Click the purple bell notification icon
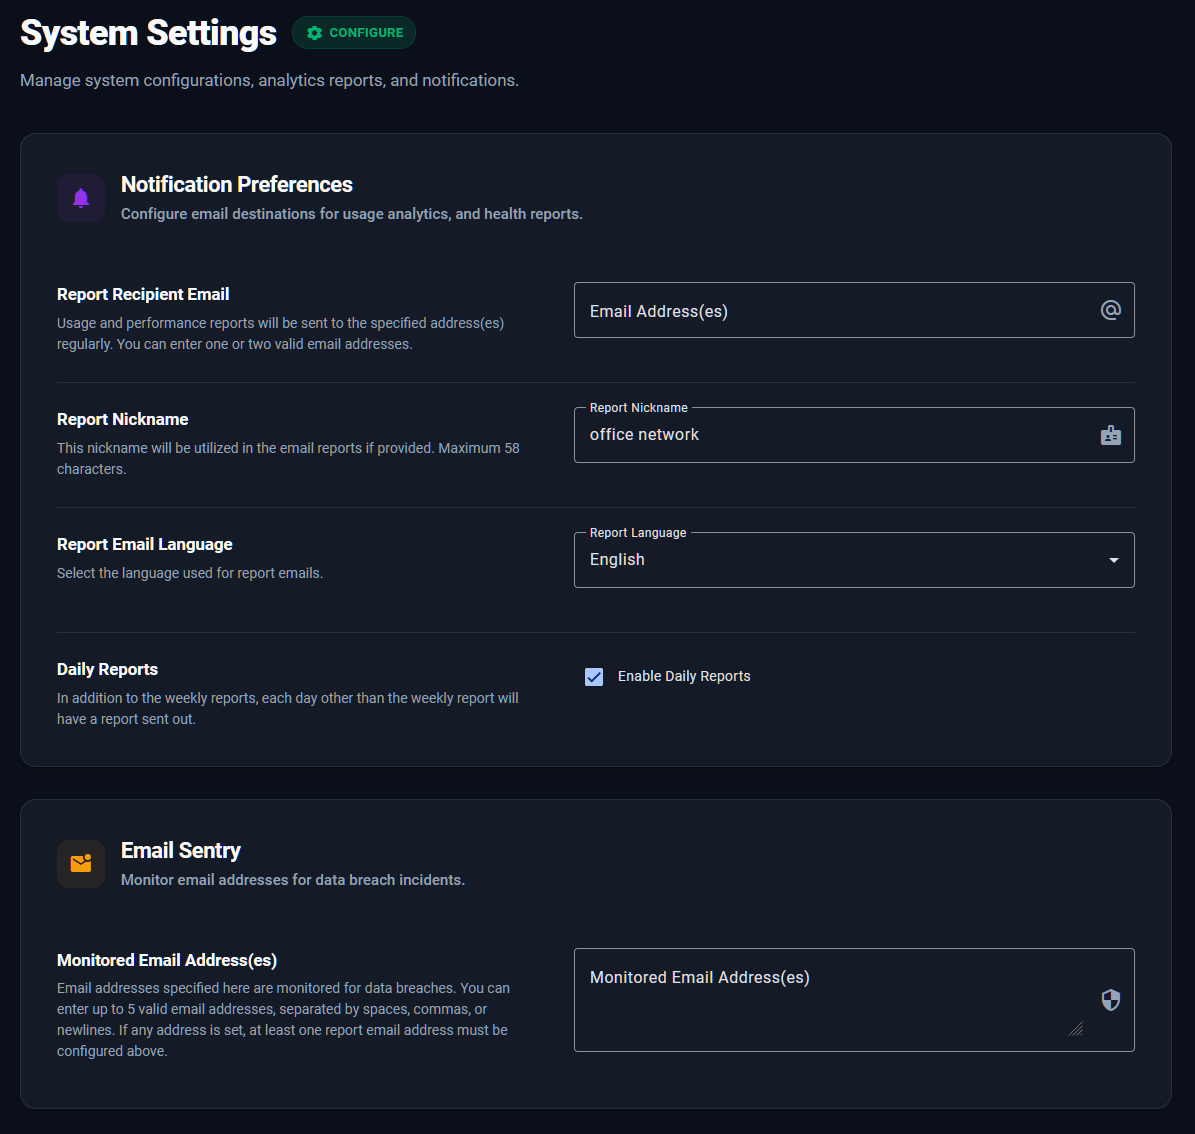1195x1134 pixels. coord(81,198)
